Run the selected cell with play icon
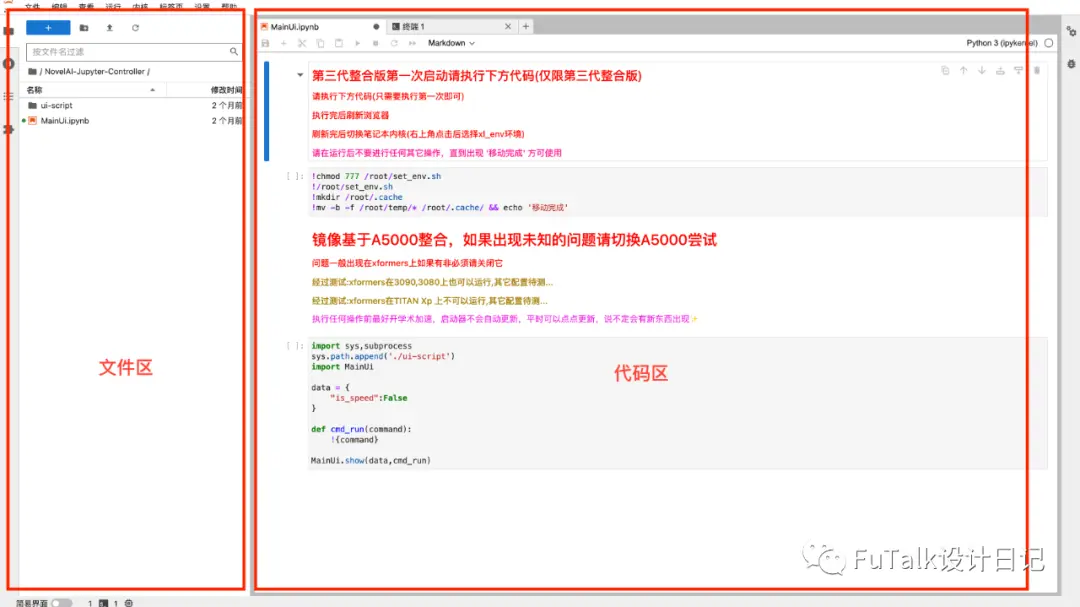Screen dimensions: 1080x607 point(357,43)
